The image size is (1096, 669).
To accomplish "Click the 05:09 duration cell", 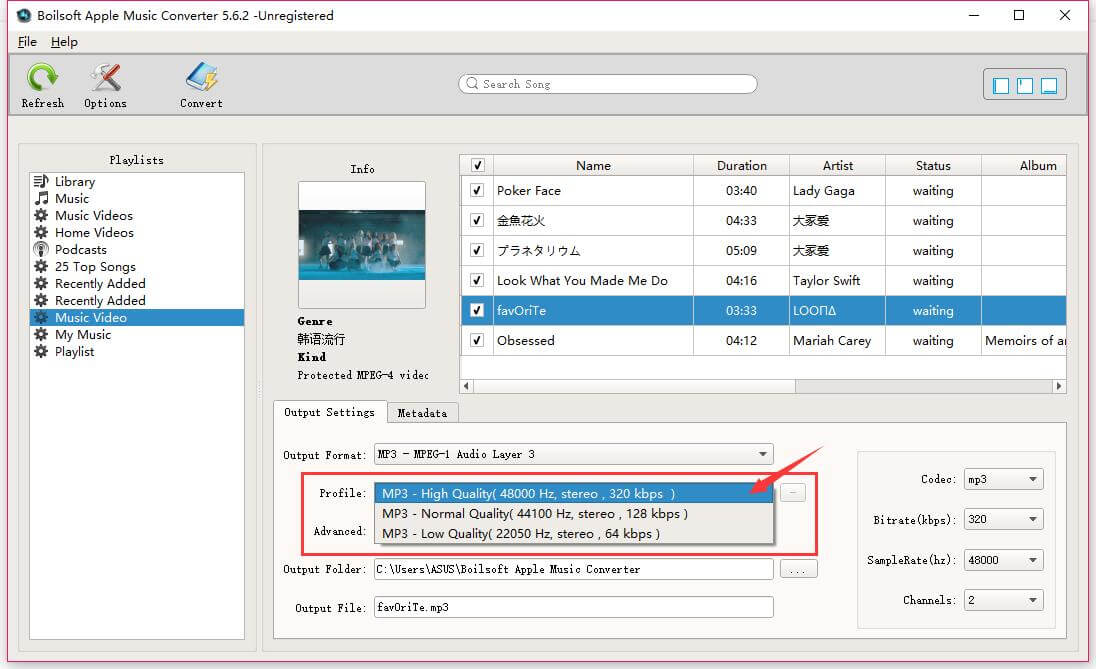I will 742,250.
